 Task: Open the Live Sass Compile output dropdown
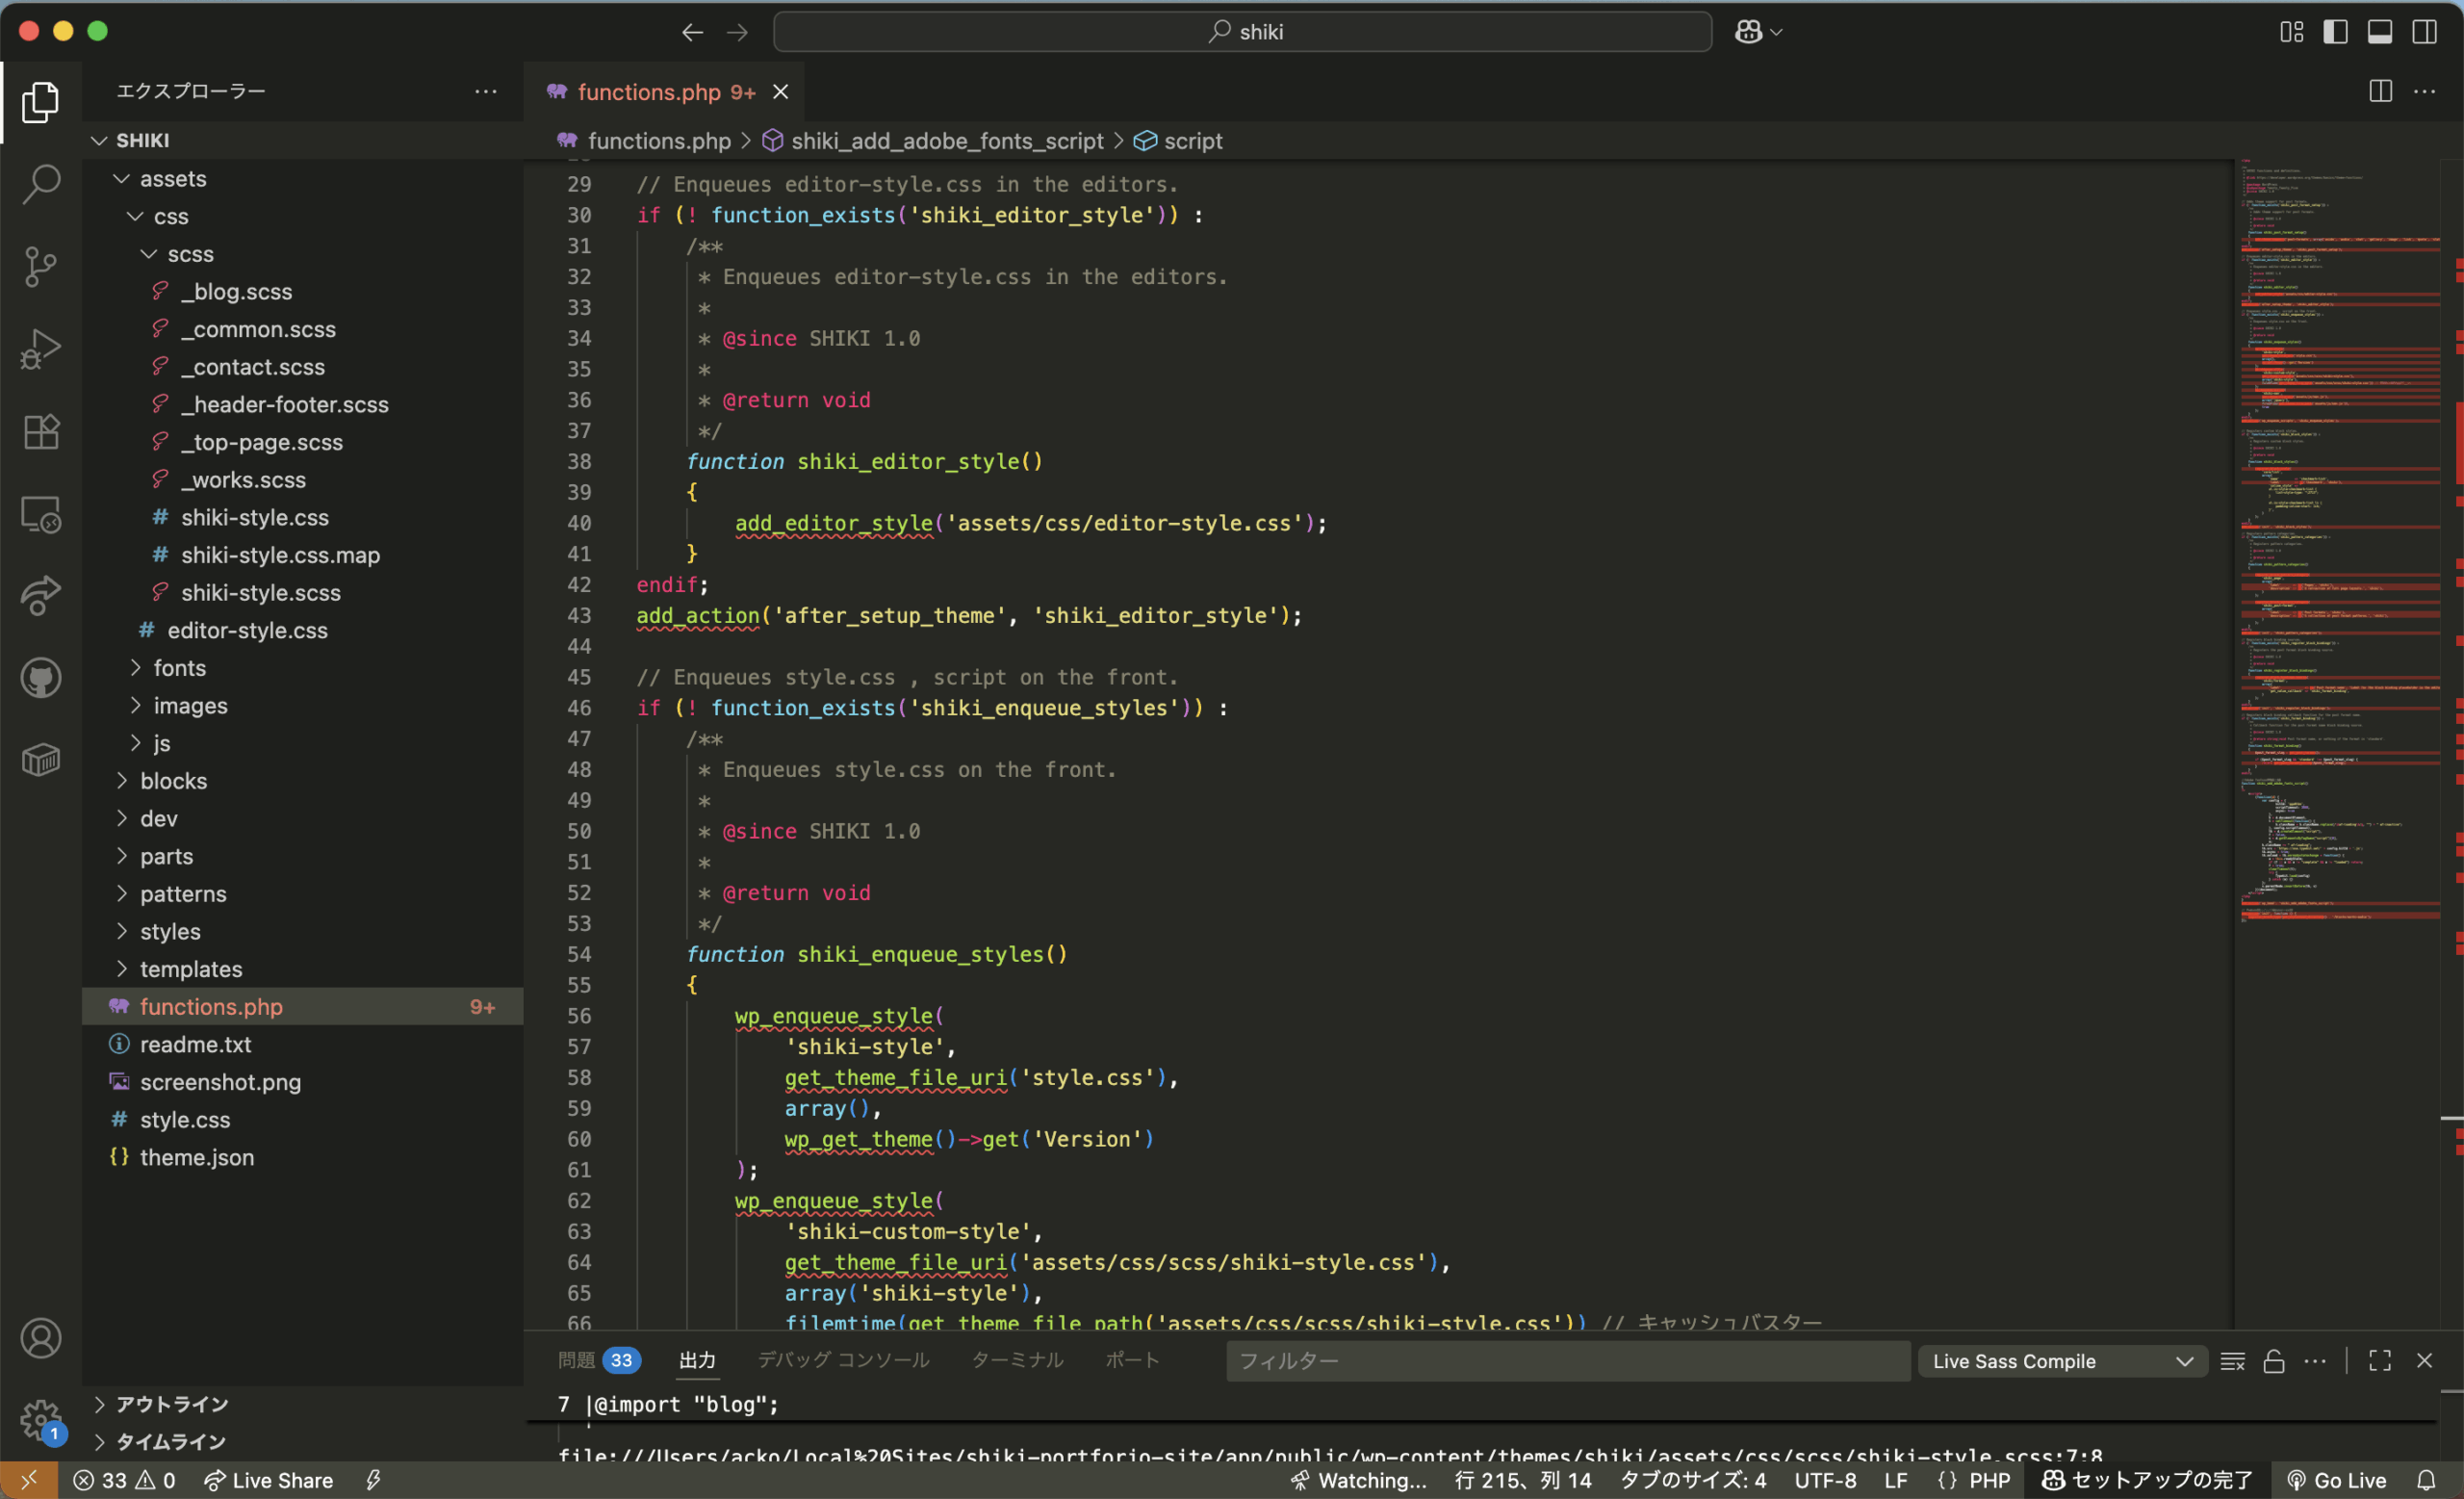[2062, 1361]
